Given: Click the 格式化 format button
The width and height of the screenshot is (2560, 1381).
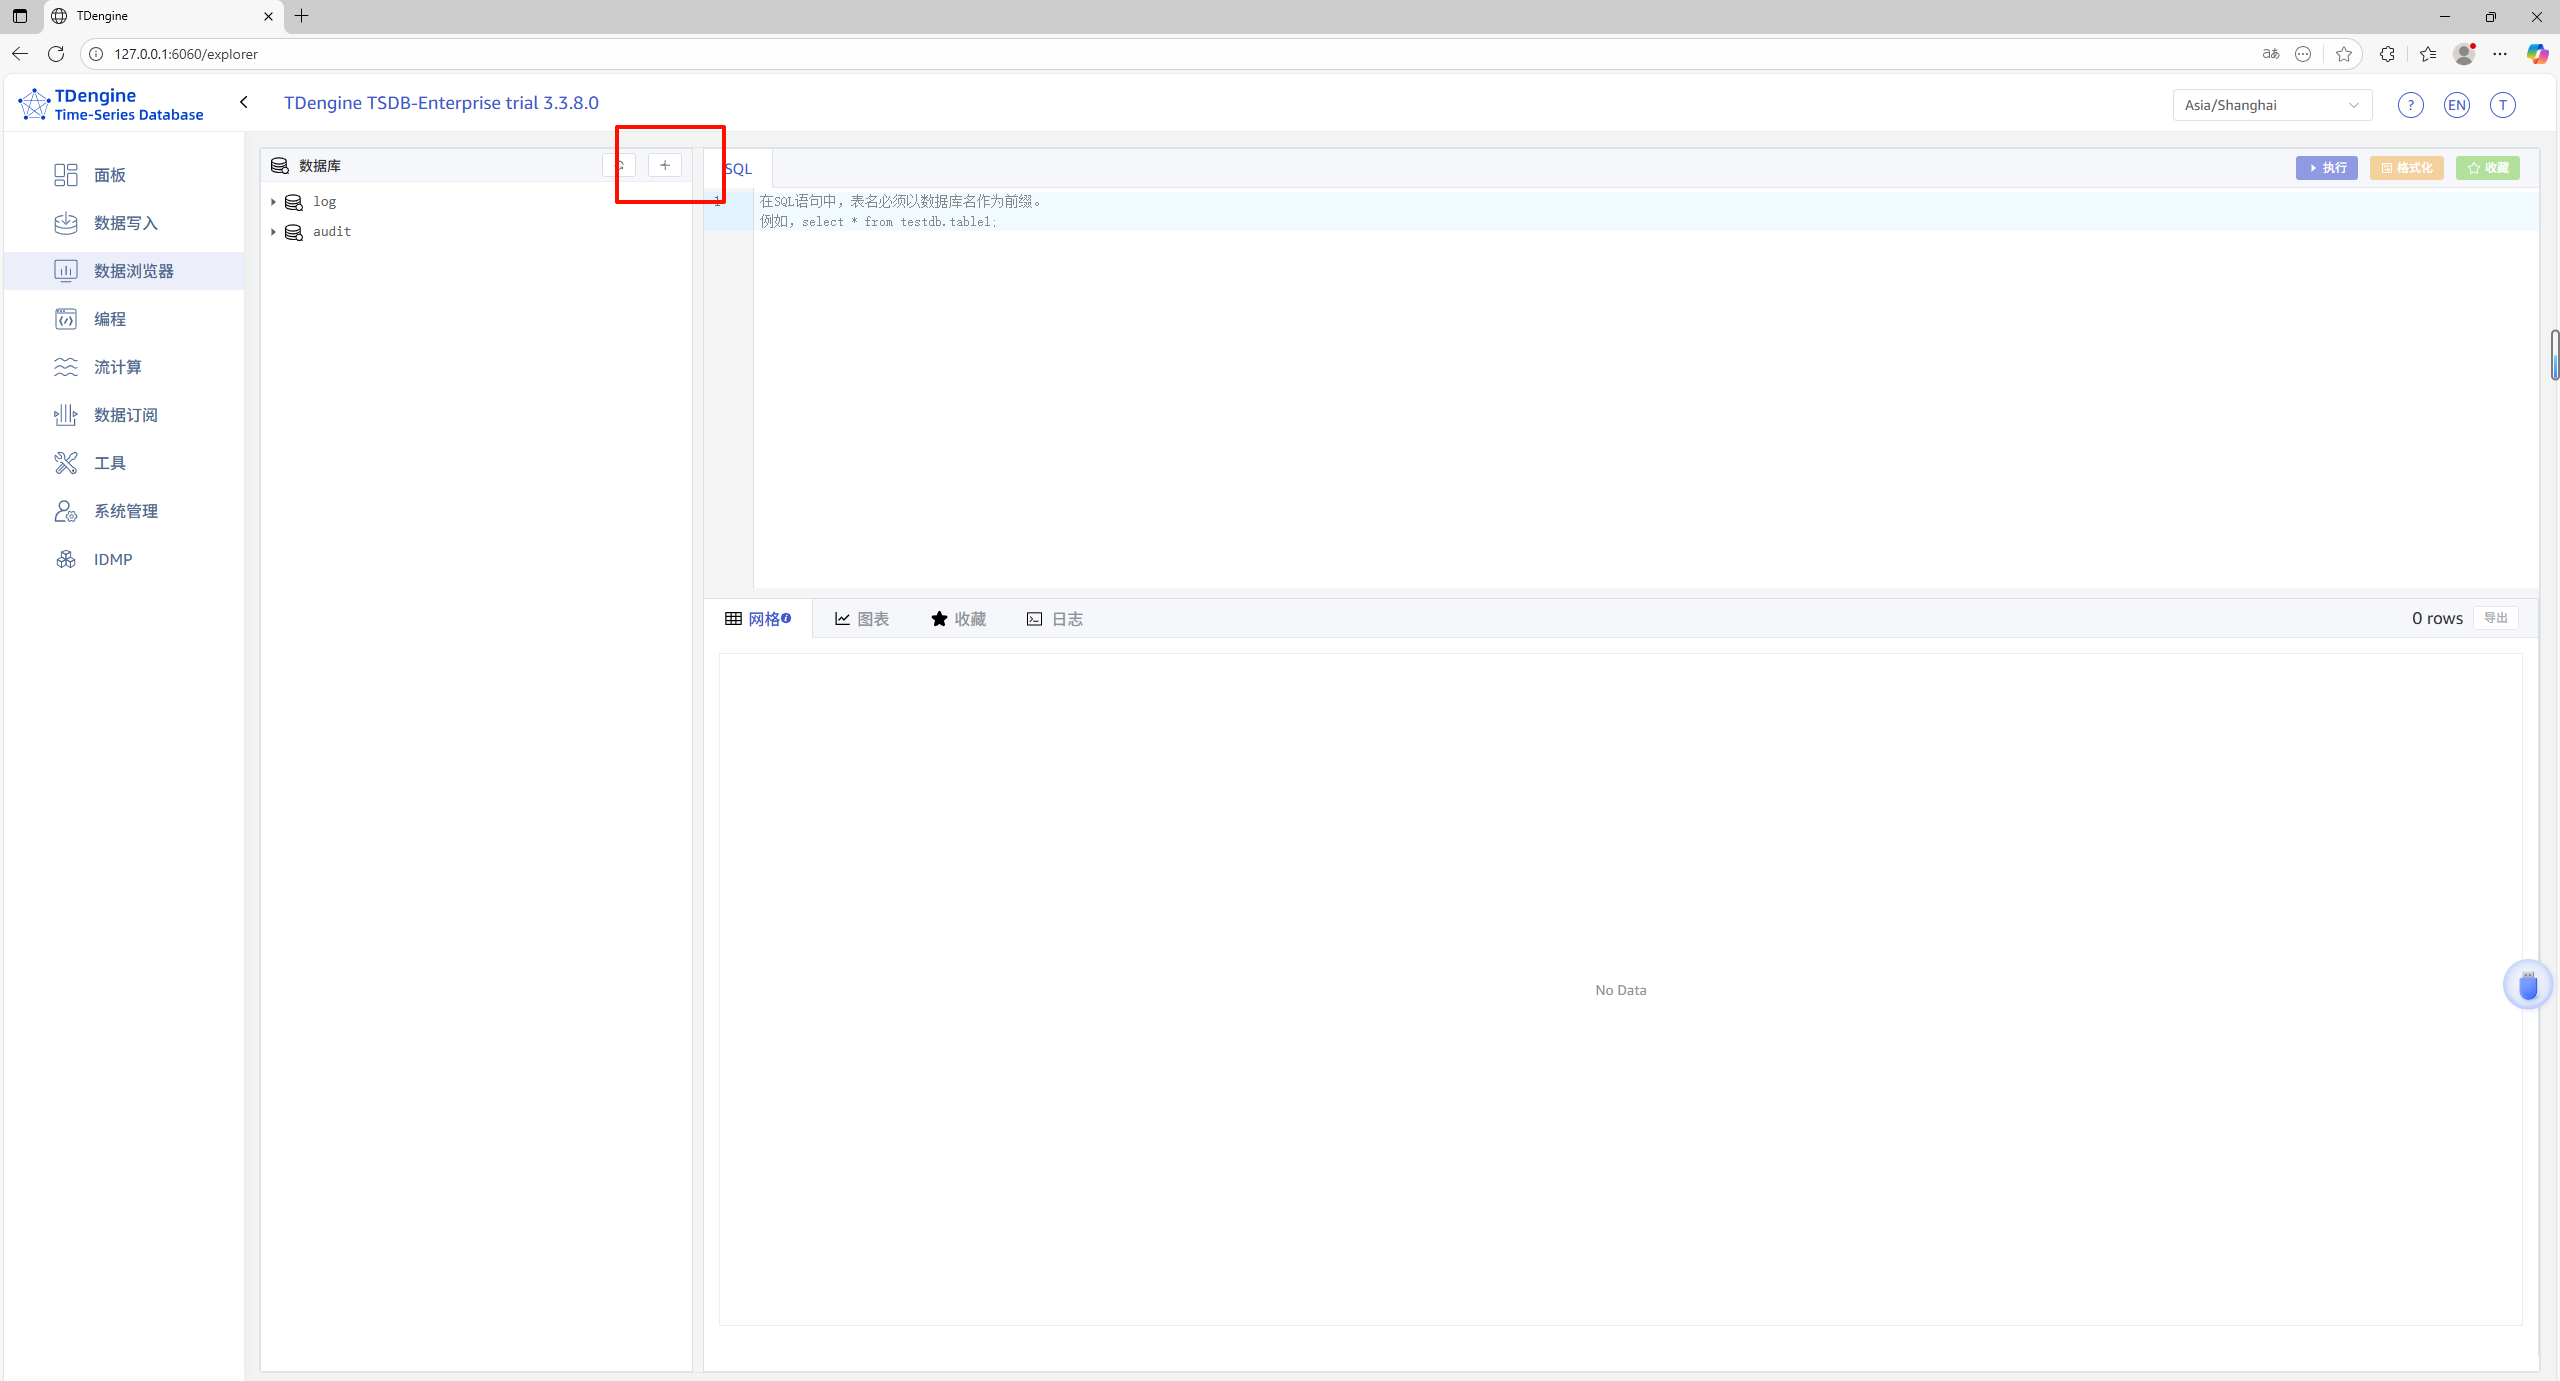Looking at the screenshot, I should coord(2406,168).
